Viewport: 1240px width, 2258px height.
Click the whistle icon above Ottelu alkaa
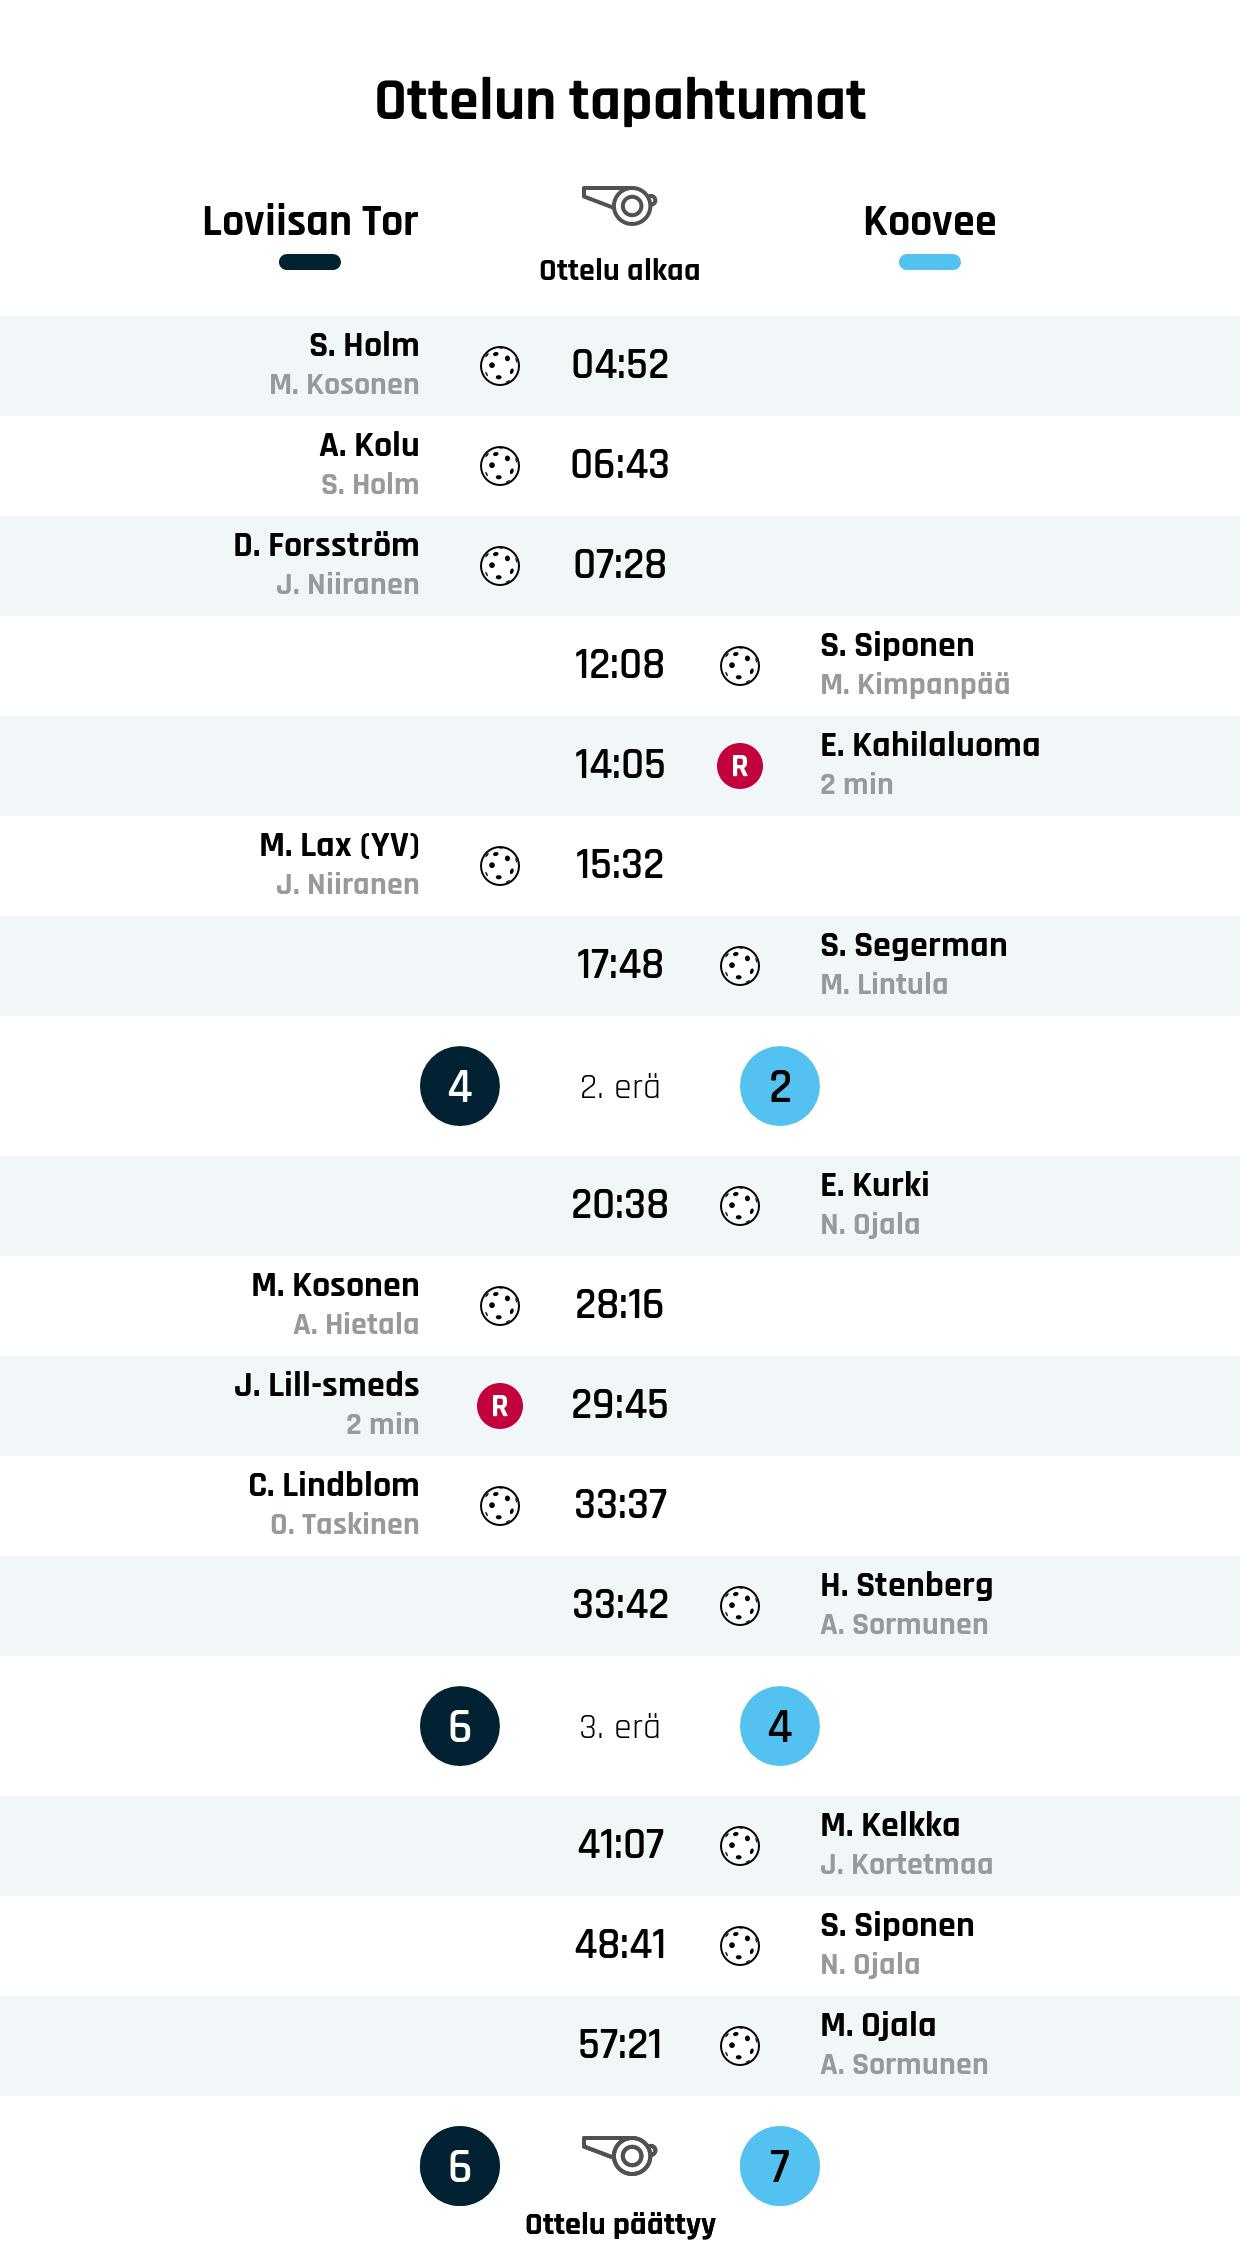[x=619, y=206]
